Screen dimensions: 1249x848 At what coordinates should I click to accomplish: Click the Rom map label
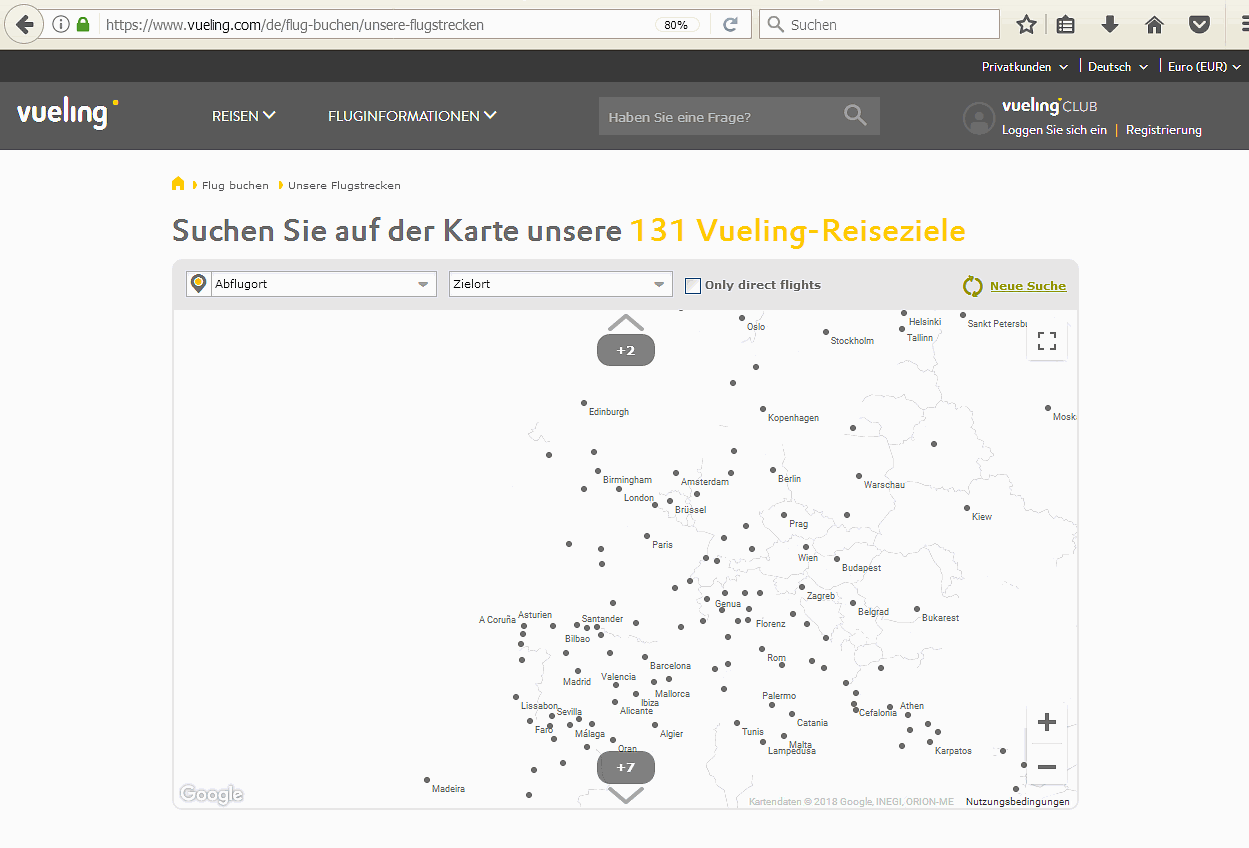click(776, 658)
